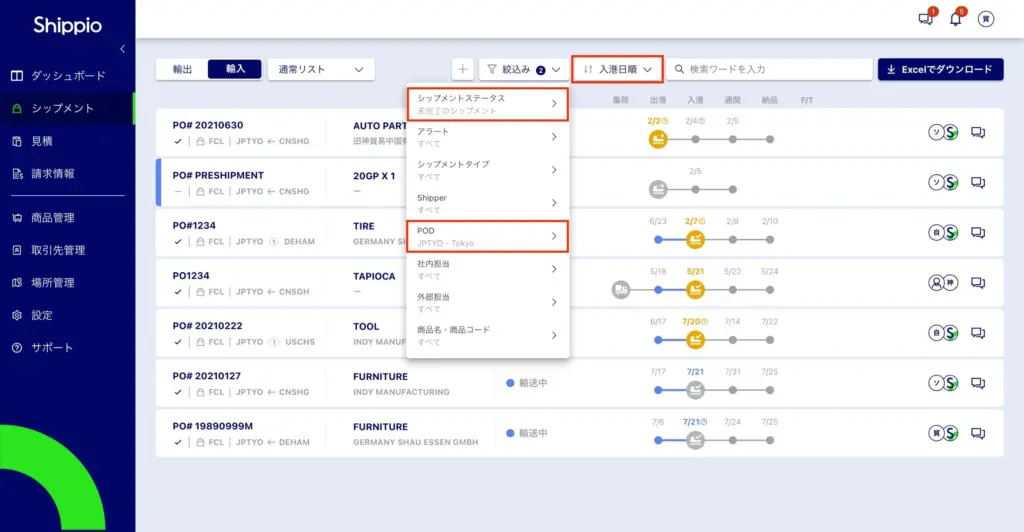
Task: Open the 絞込み filter dropdown
Action: 523,69
